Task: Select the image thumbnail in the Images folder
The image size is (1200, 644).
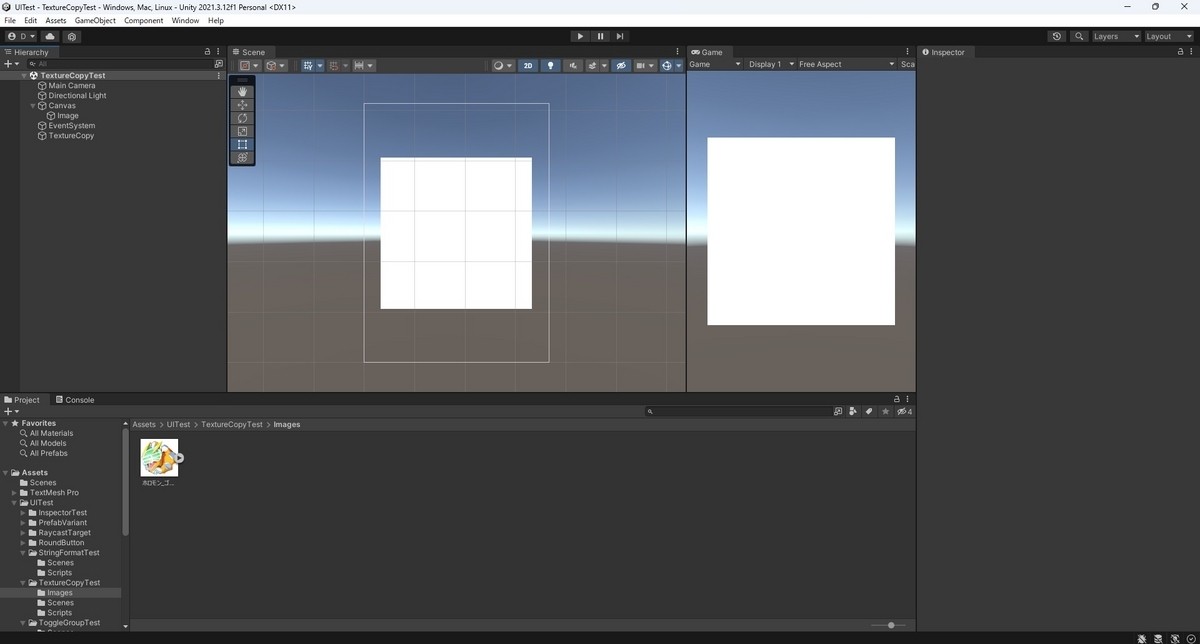Action: coord(159,458)
